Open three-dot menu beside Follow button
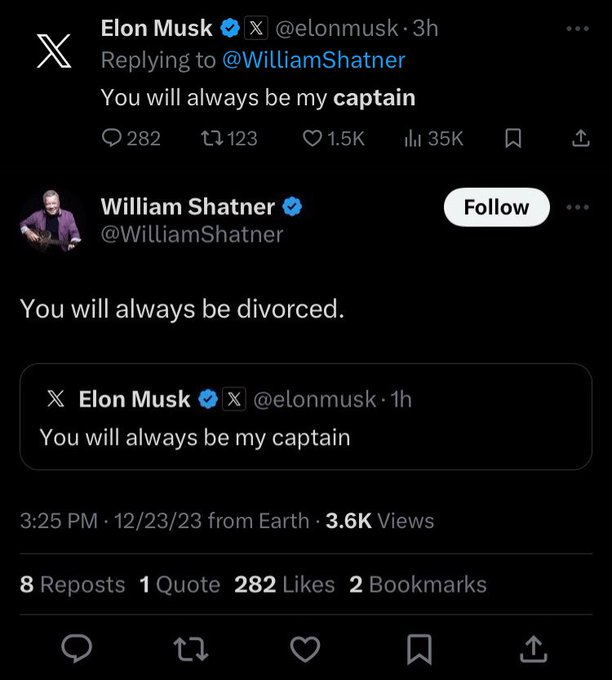The image size is (612, 680). click(x=578, y=207)
